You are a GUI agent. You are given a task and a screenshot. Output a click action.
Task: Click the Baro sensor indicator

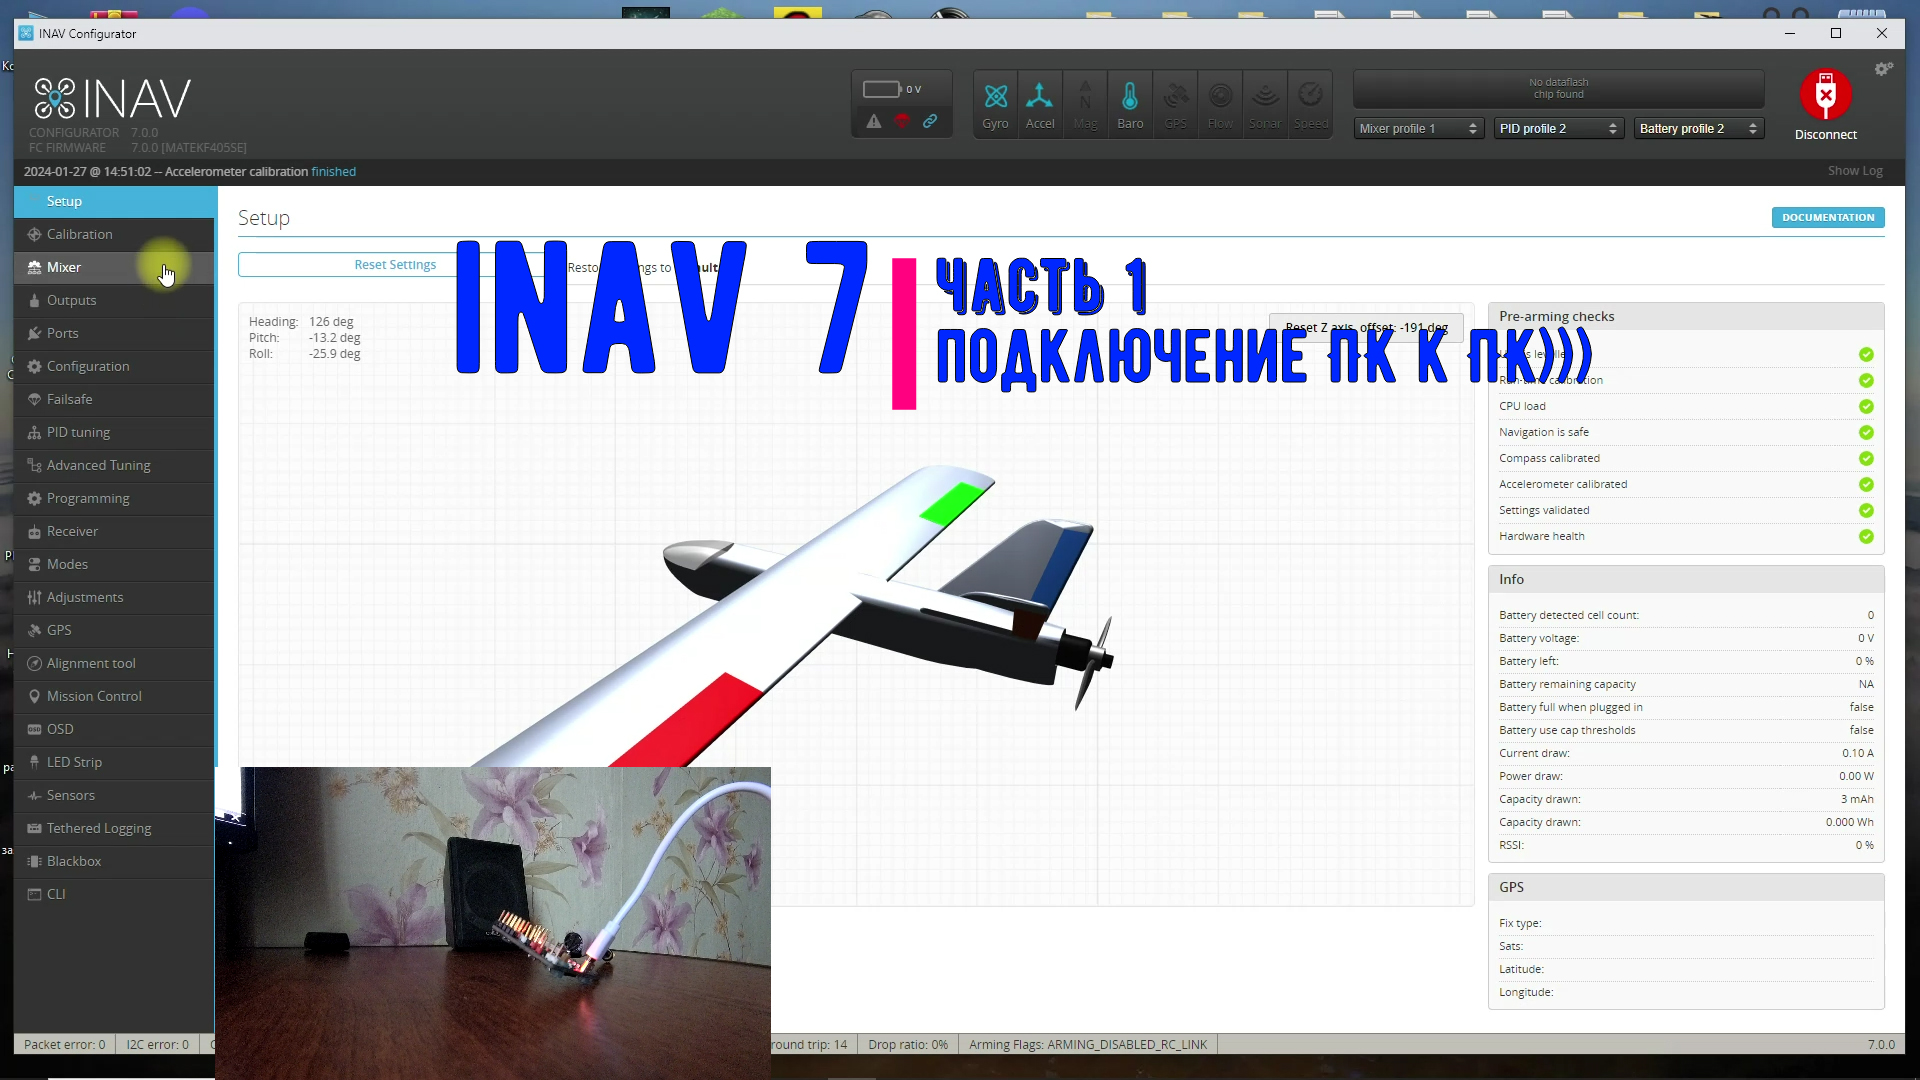pyautogui.click(x=1130, y=103)
